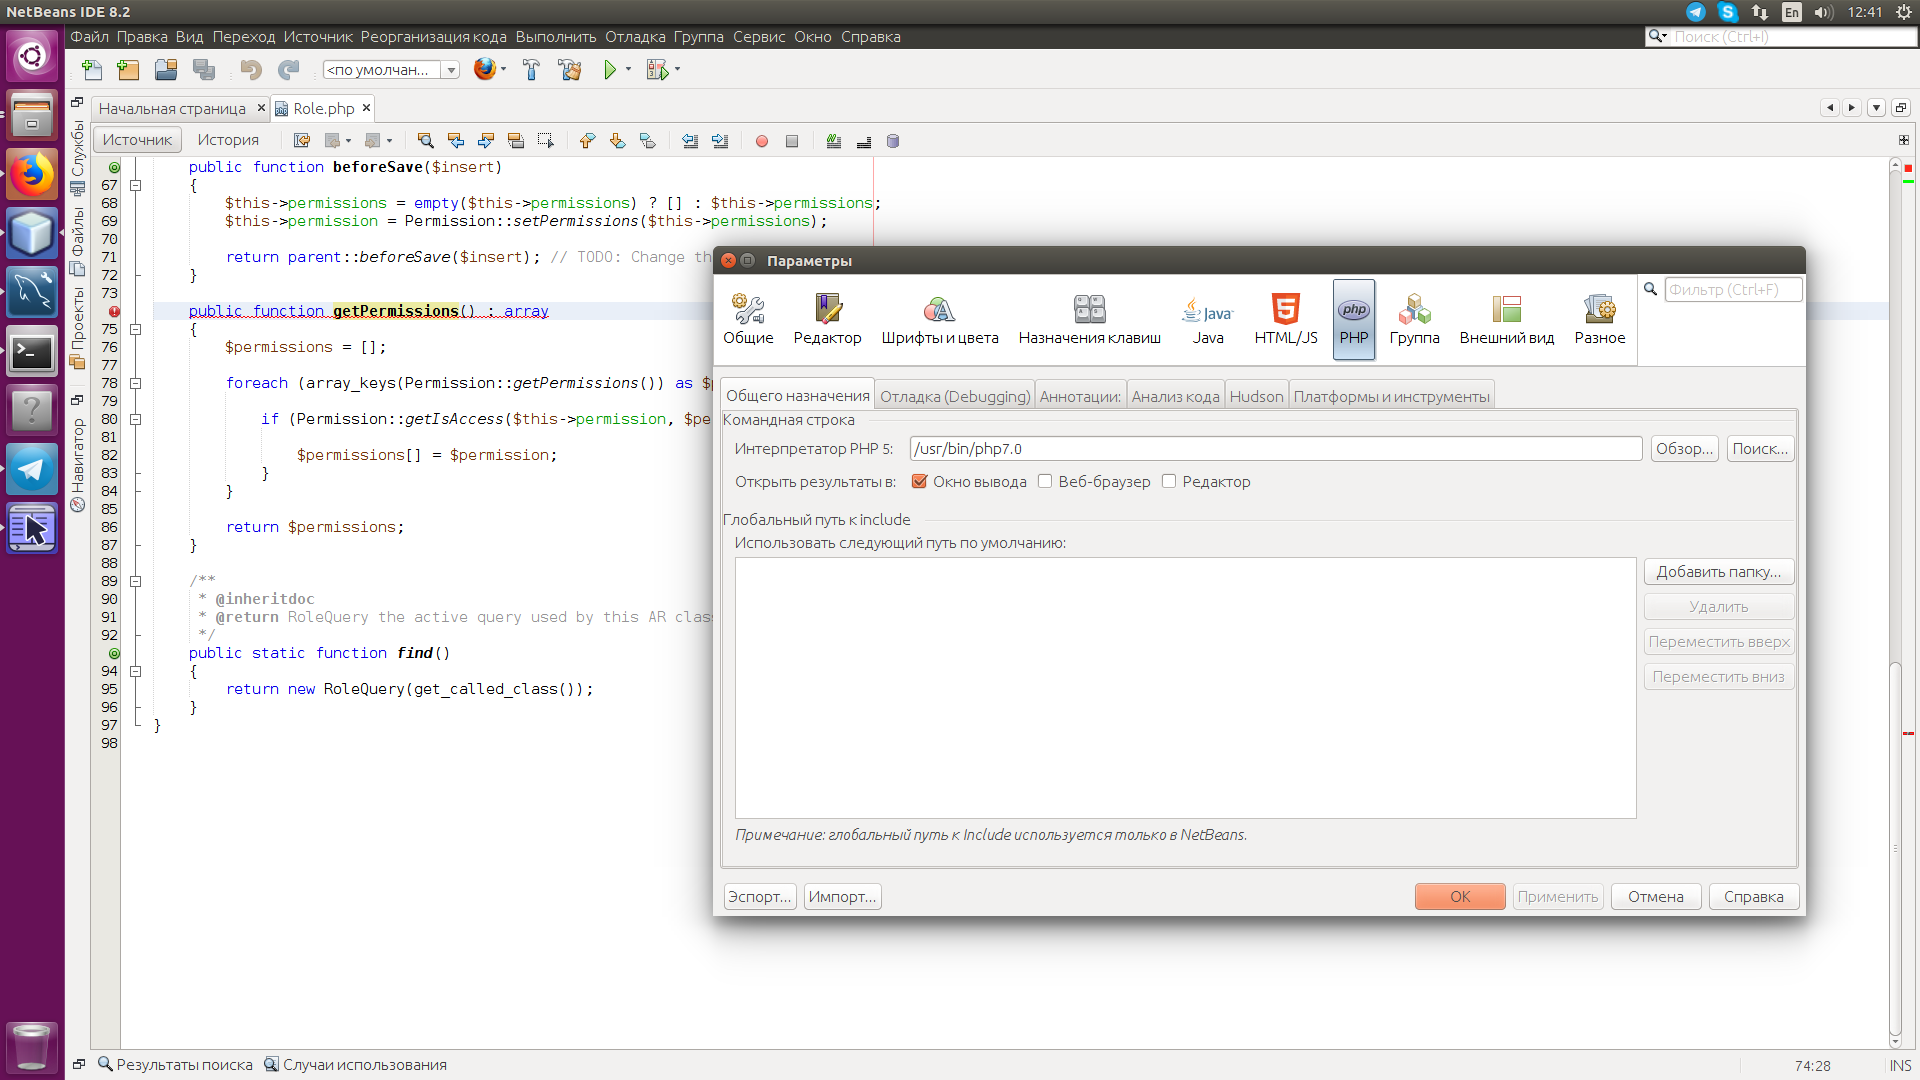1920x1080 pixels.
Task: Collapse code fold at line 67
Action: coord(136,185)
